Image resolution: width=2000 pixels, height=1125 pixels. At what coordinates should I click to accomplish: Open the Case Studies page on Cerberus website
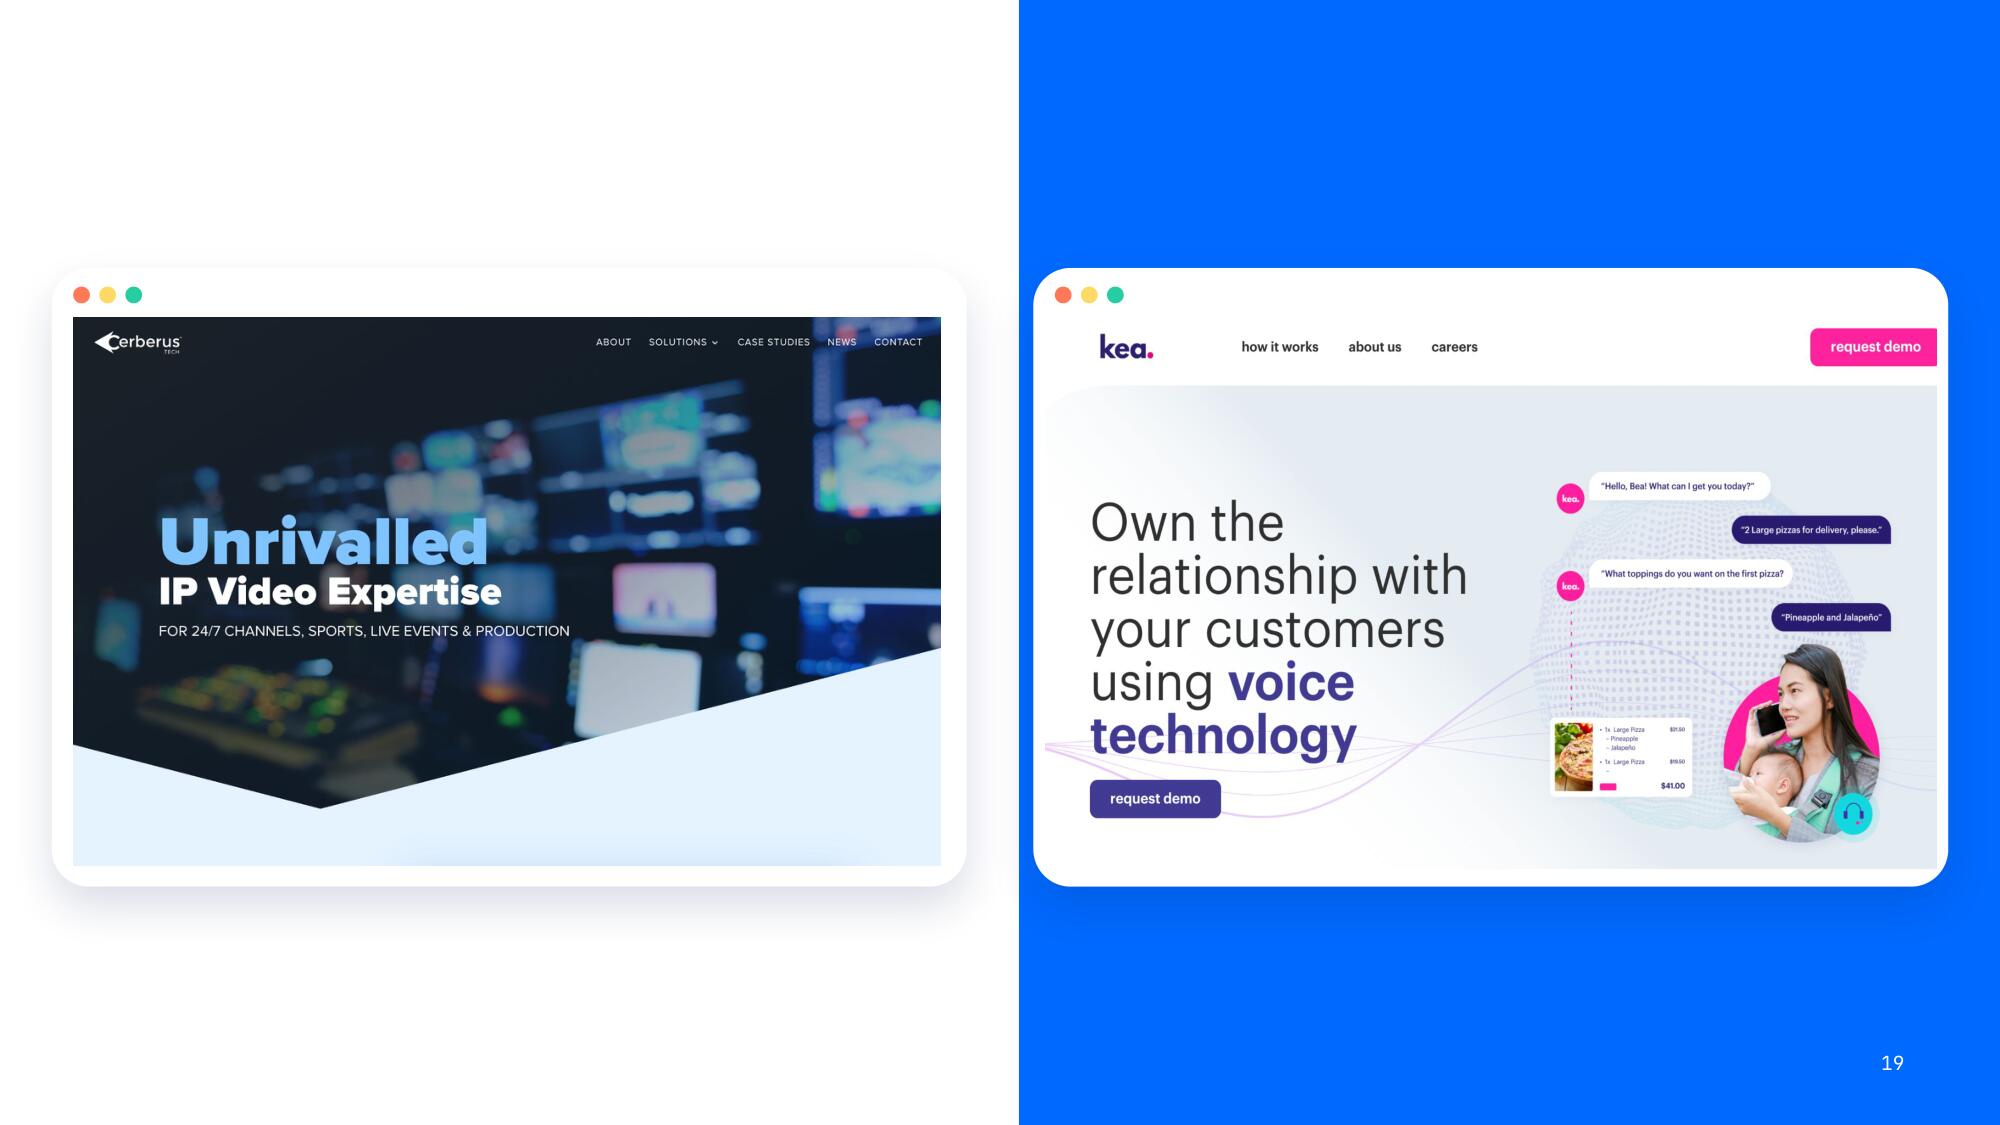click(x=772, y=341)
